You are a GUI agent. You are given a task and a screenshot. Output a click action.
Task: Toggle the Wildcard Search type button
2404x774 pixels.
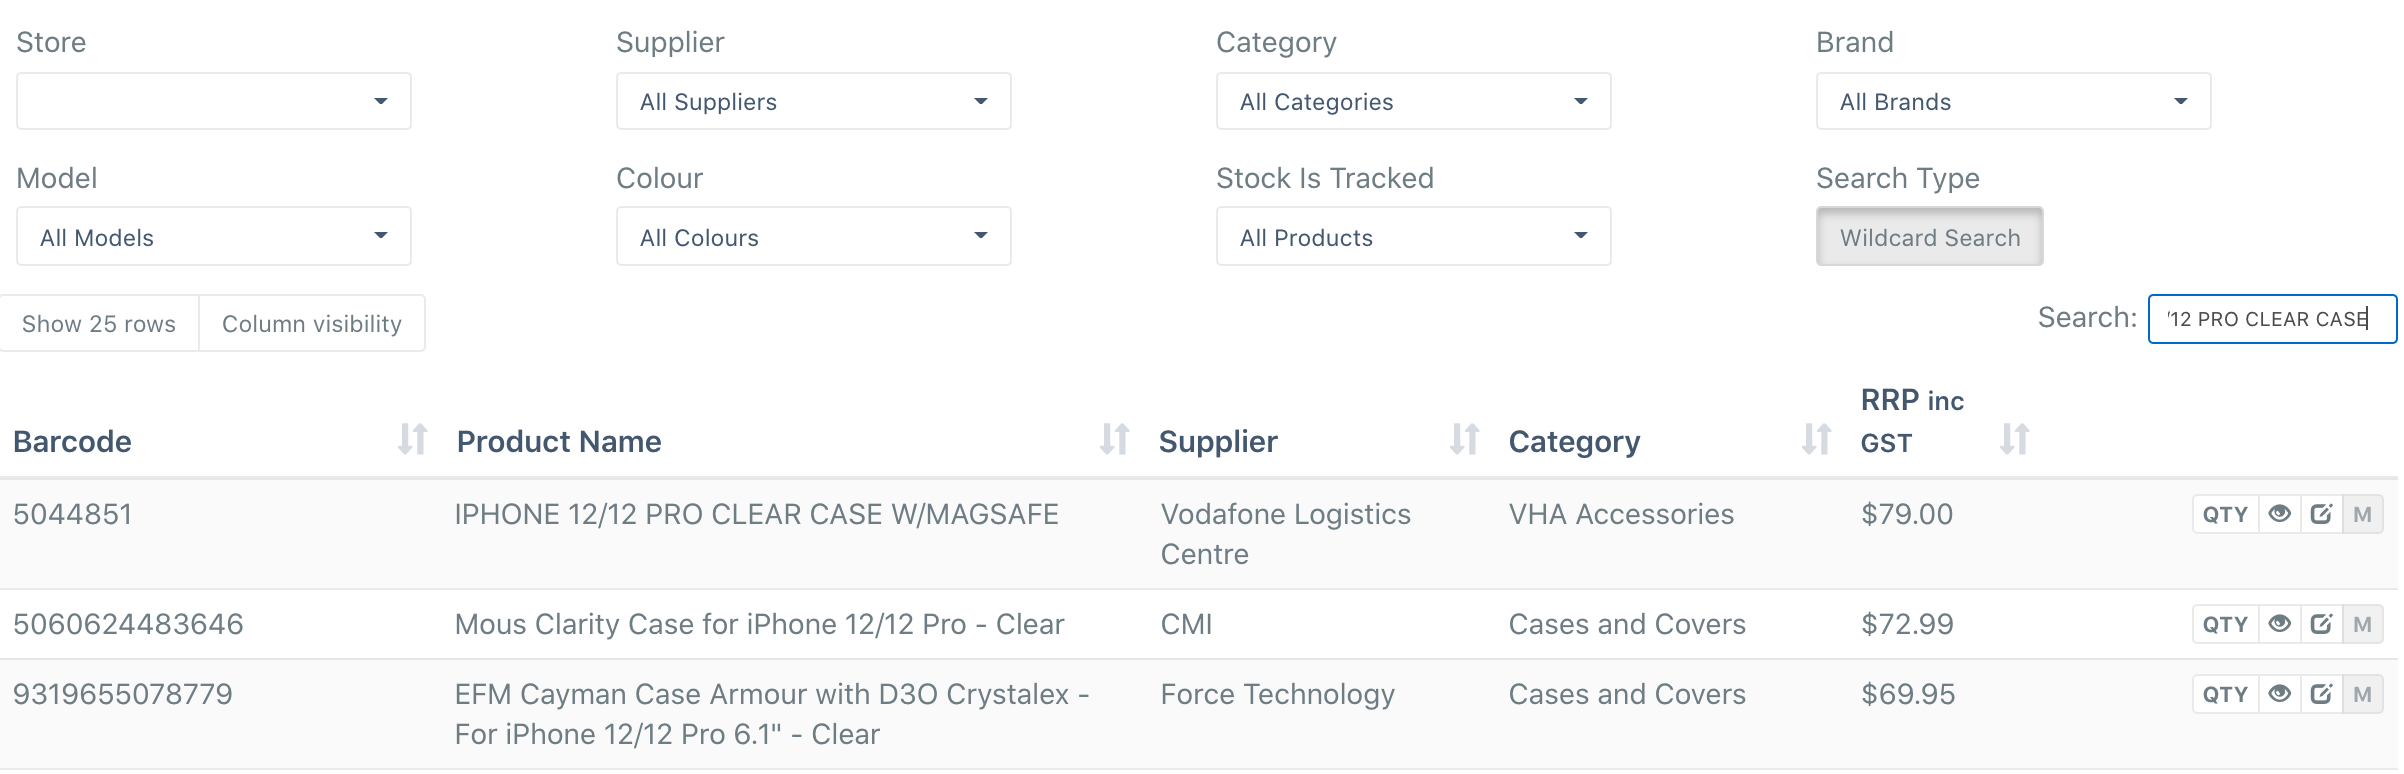point(1930,237)
